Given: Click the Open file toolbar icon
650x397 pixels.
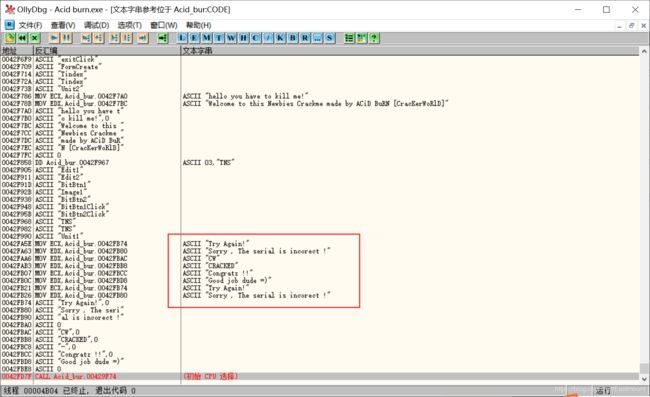Looking at the screenshot, I should pyautogui.click(x=10, y=38).
